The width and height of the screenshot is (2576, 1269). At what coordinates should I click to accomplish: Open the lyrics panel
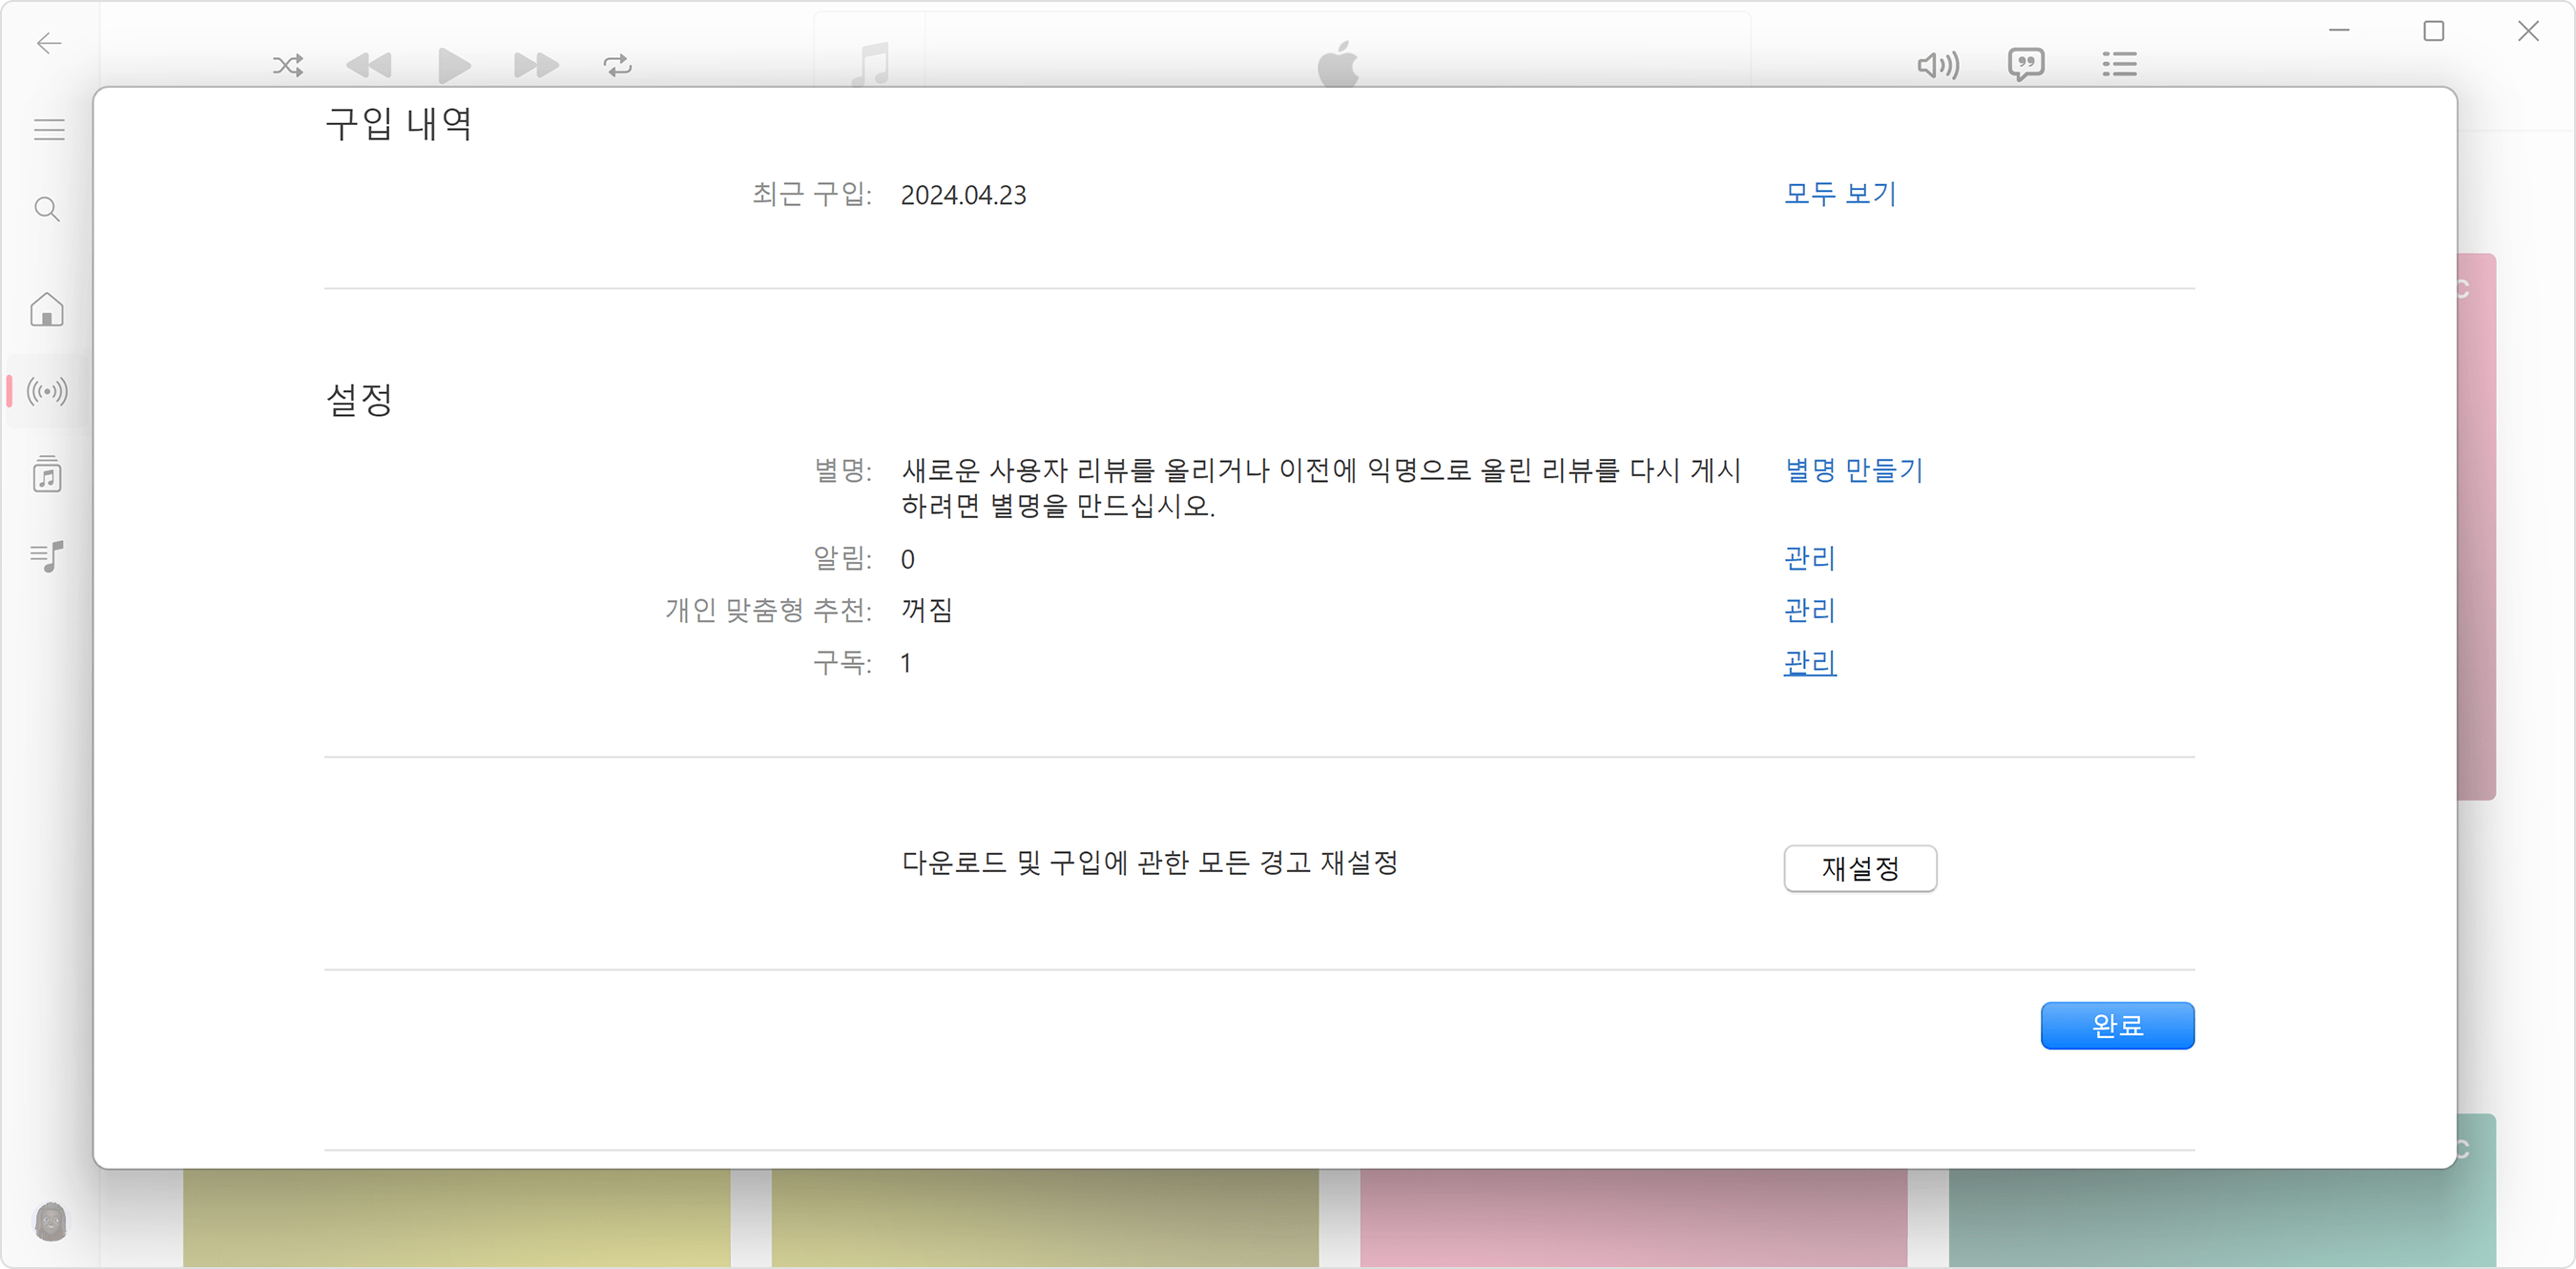coord(2026,64)
